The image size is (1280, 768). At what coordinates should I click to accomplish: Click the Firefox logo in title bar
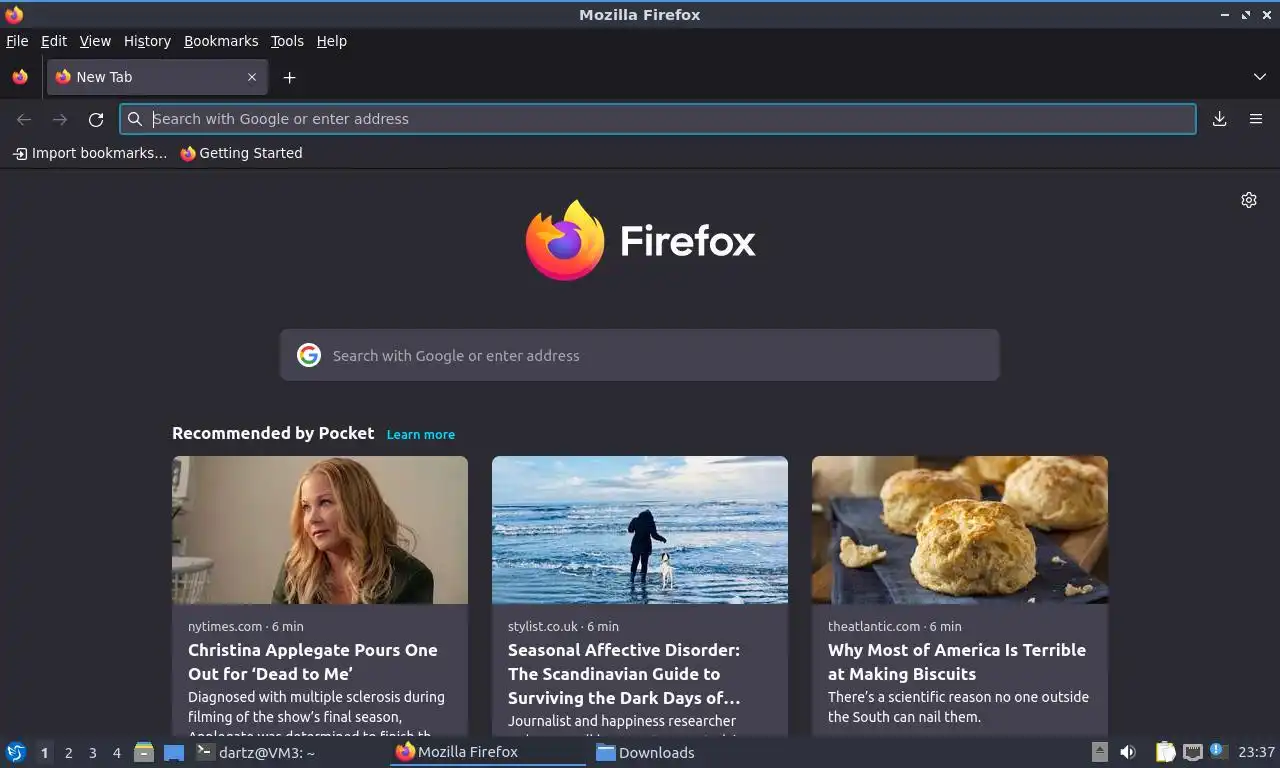pyautogui.click(x=14, y=14)
